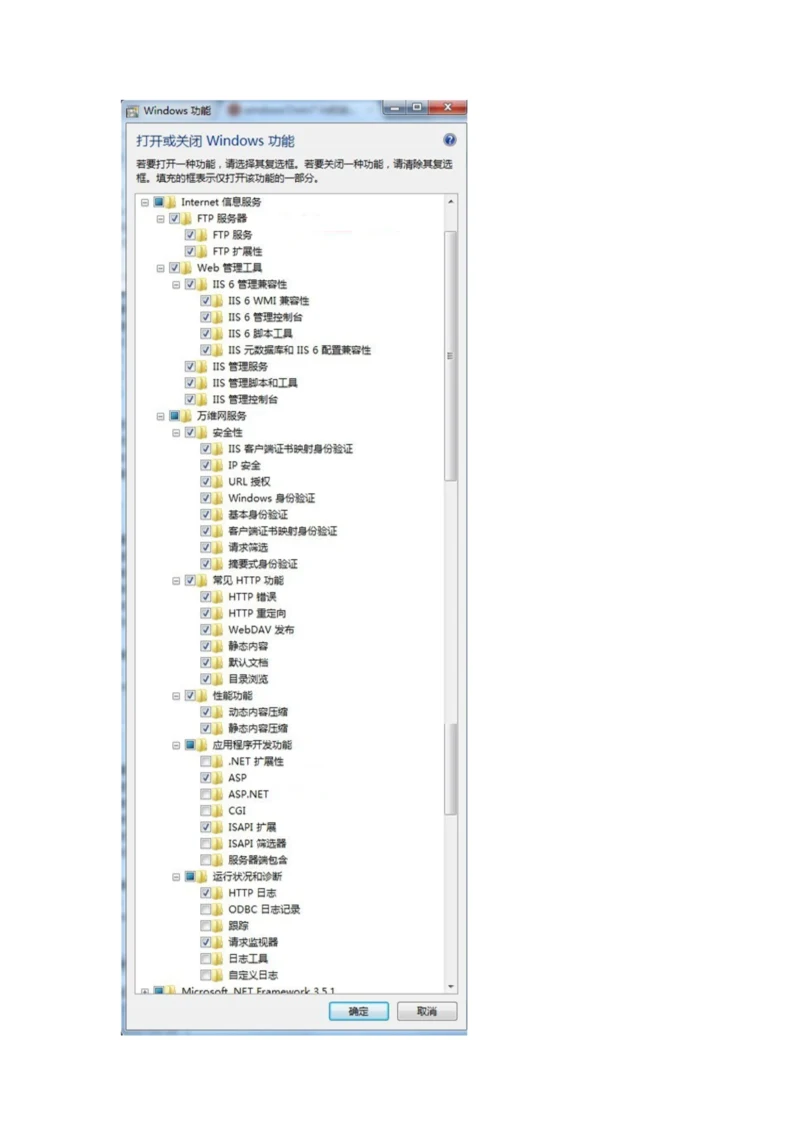The image size is (800, 1131).
Task: Collapse the Internet 信息服务 tree node
Action: (x=144, y=203)
